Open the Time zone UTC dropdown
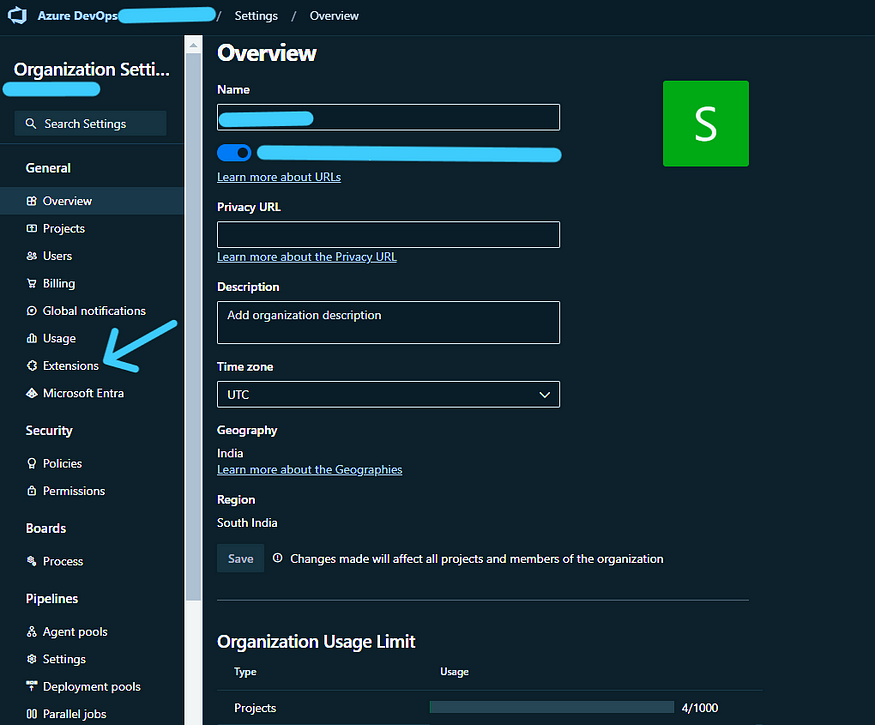 click(x=388, y=395)
